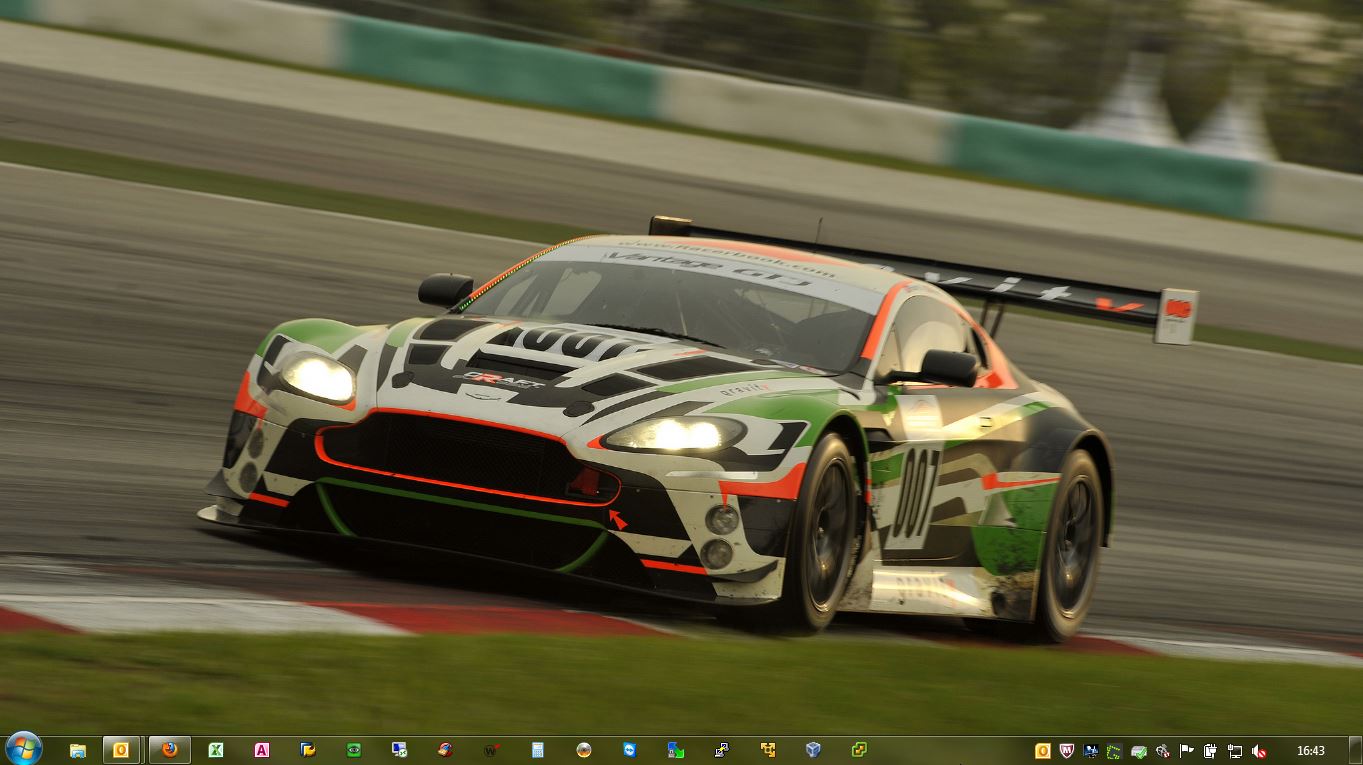Open Windows Explorer from the taskbar
The width and height of the screenshot is (1363, 765).
pos(77,750)
